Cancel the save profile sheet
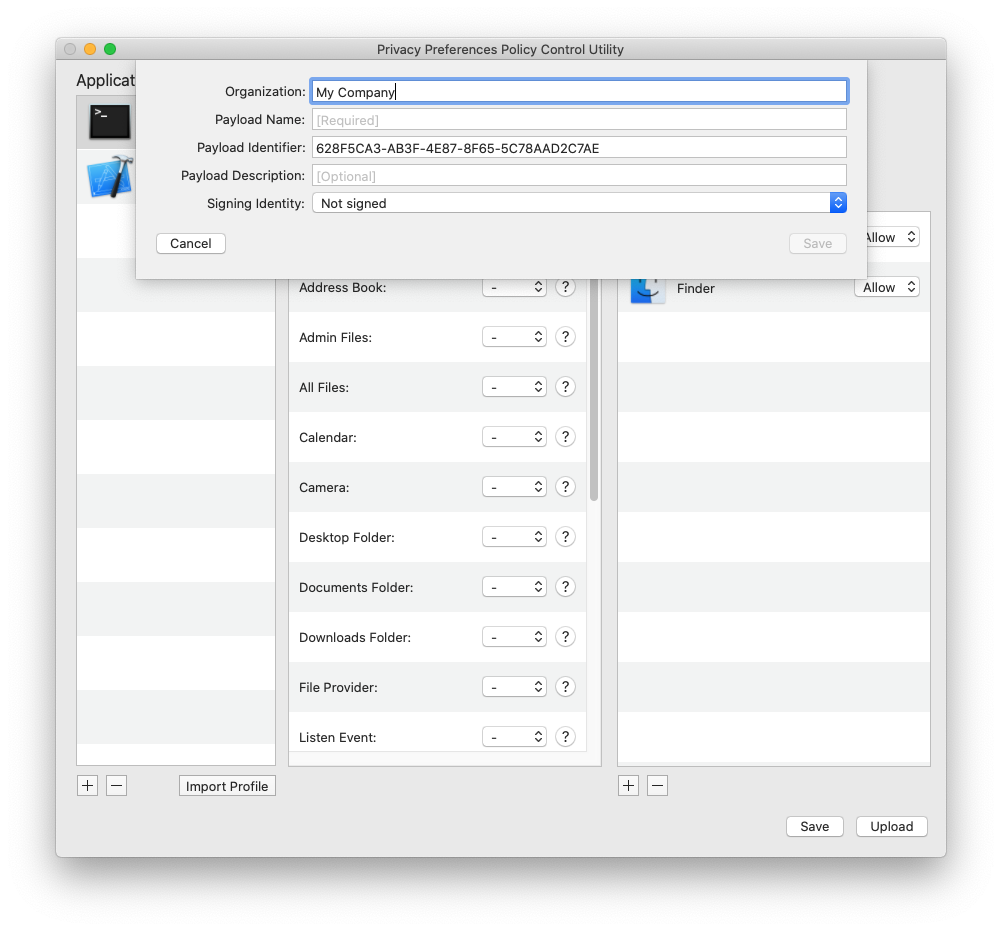The image size is (1002, 931). coord(190,243)
